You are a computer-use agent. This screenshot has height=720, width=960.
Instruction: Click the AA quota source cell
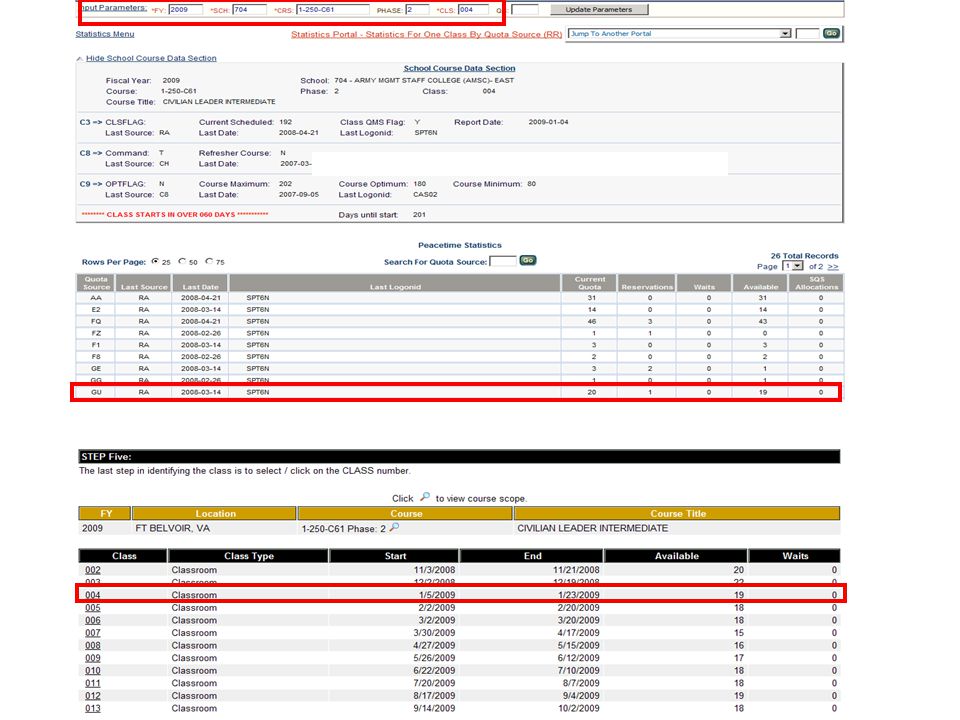[96, 298]
